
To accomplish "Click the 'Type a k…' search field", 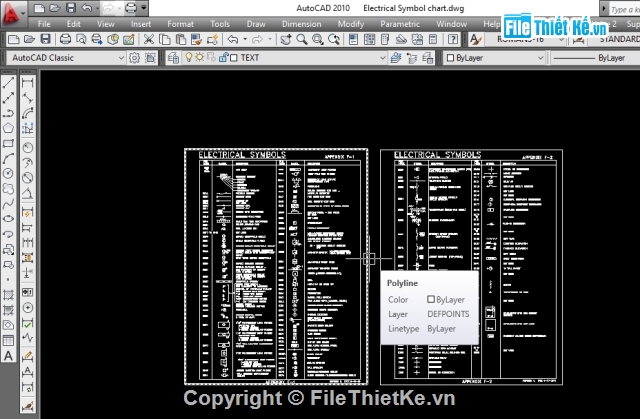I will [x=624, y=9].
